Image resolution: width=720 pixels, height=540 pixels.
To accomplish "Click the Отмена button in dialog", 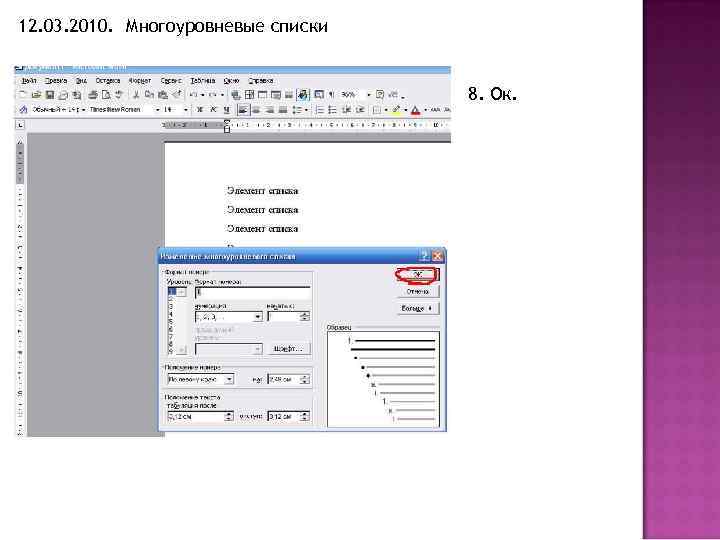I will [x=417, y=292].
